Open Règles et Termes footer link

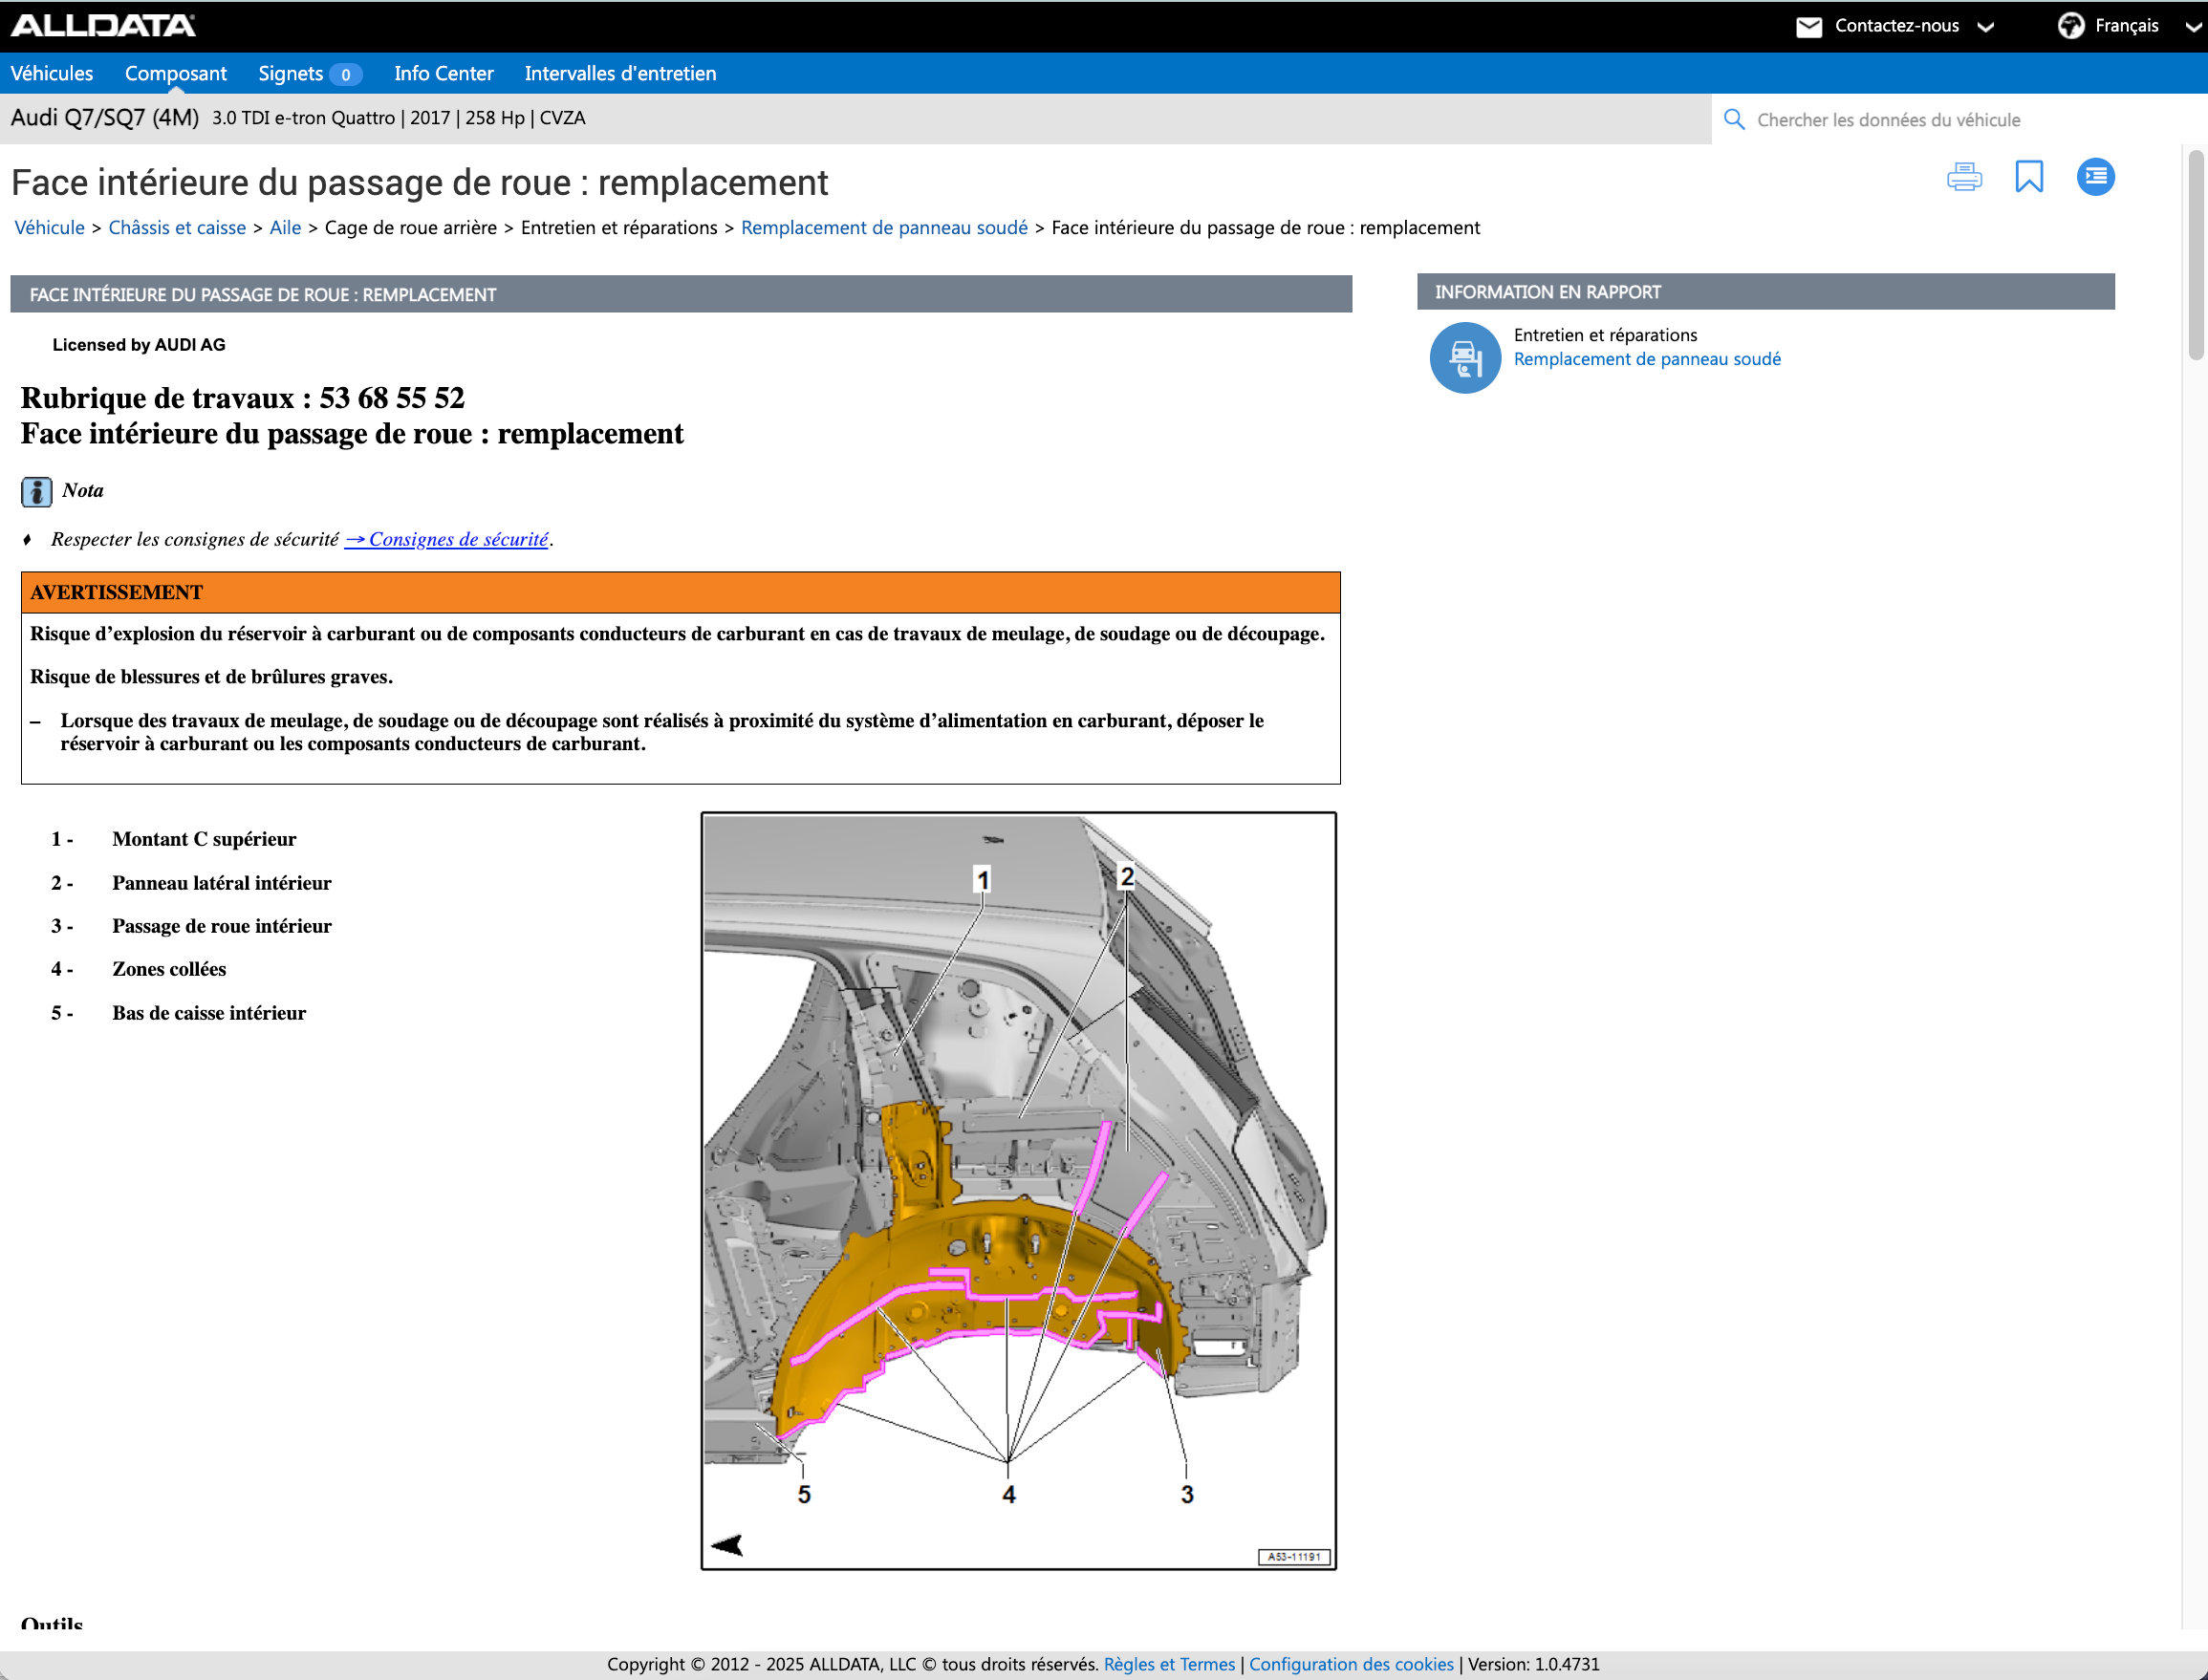[x=1169, y=1664]
